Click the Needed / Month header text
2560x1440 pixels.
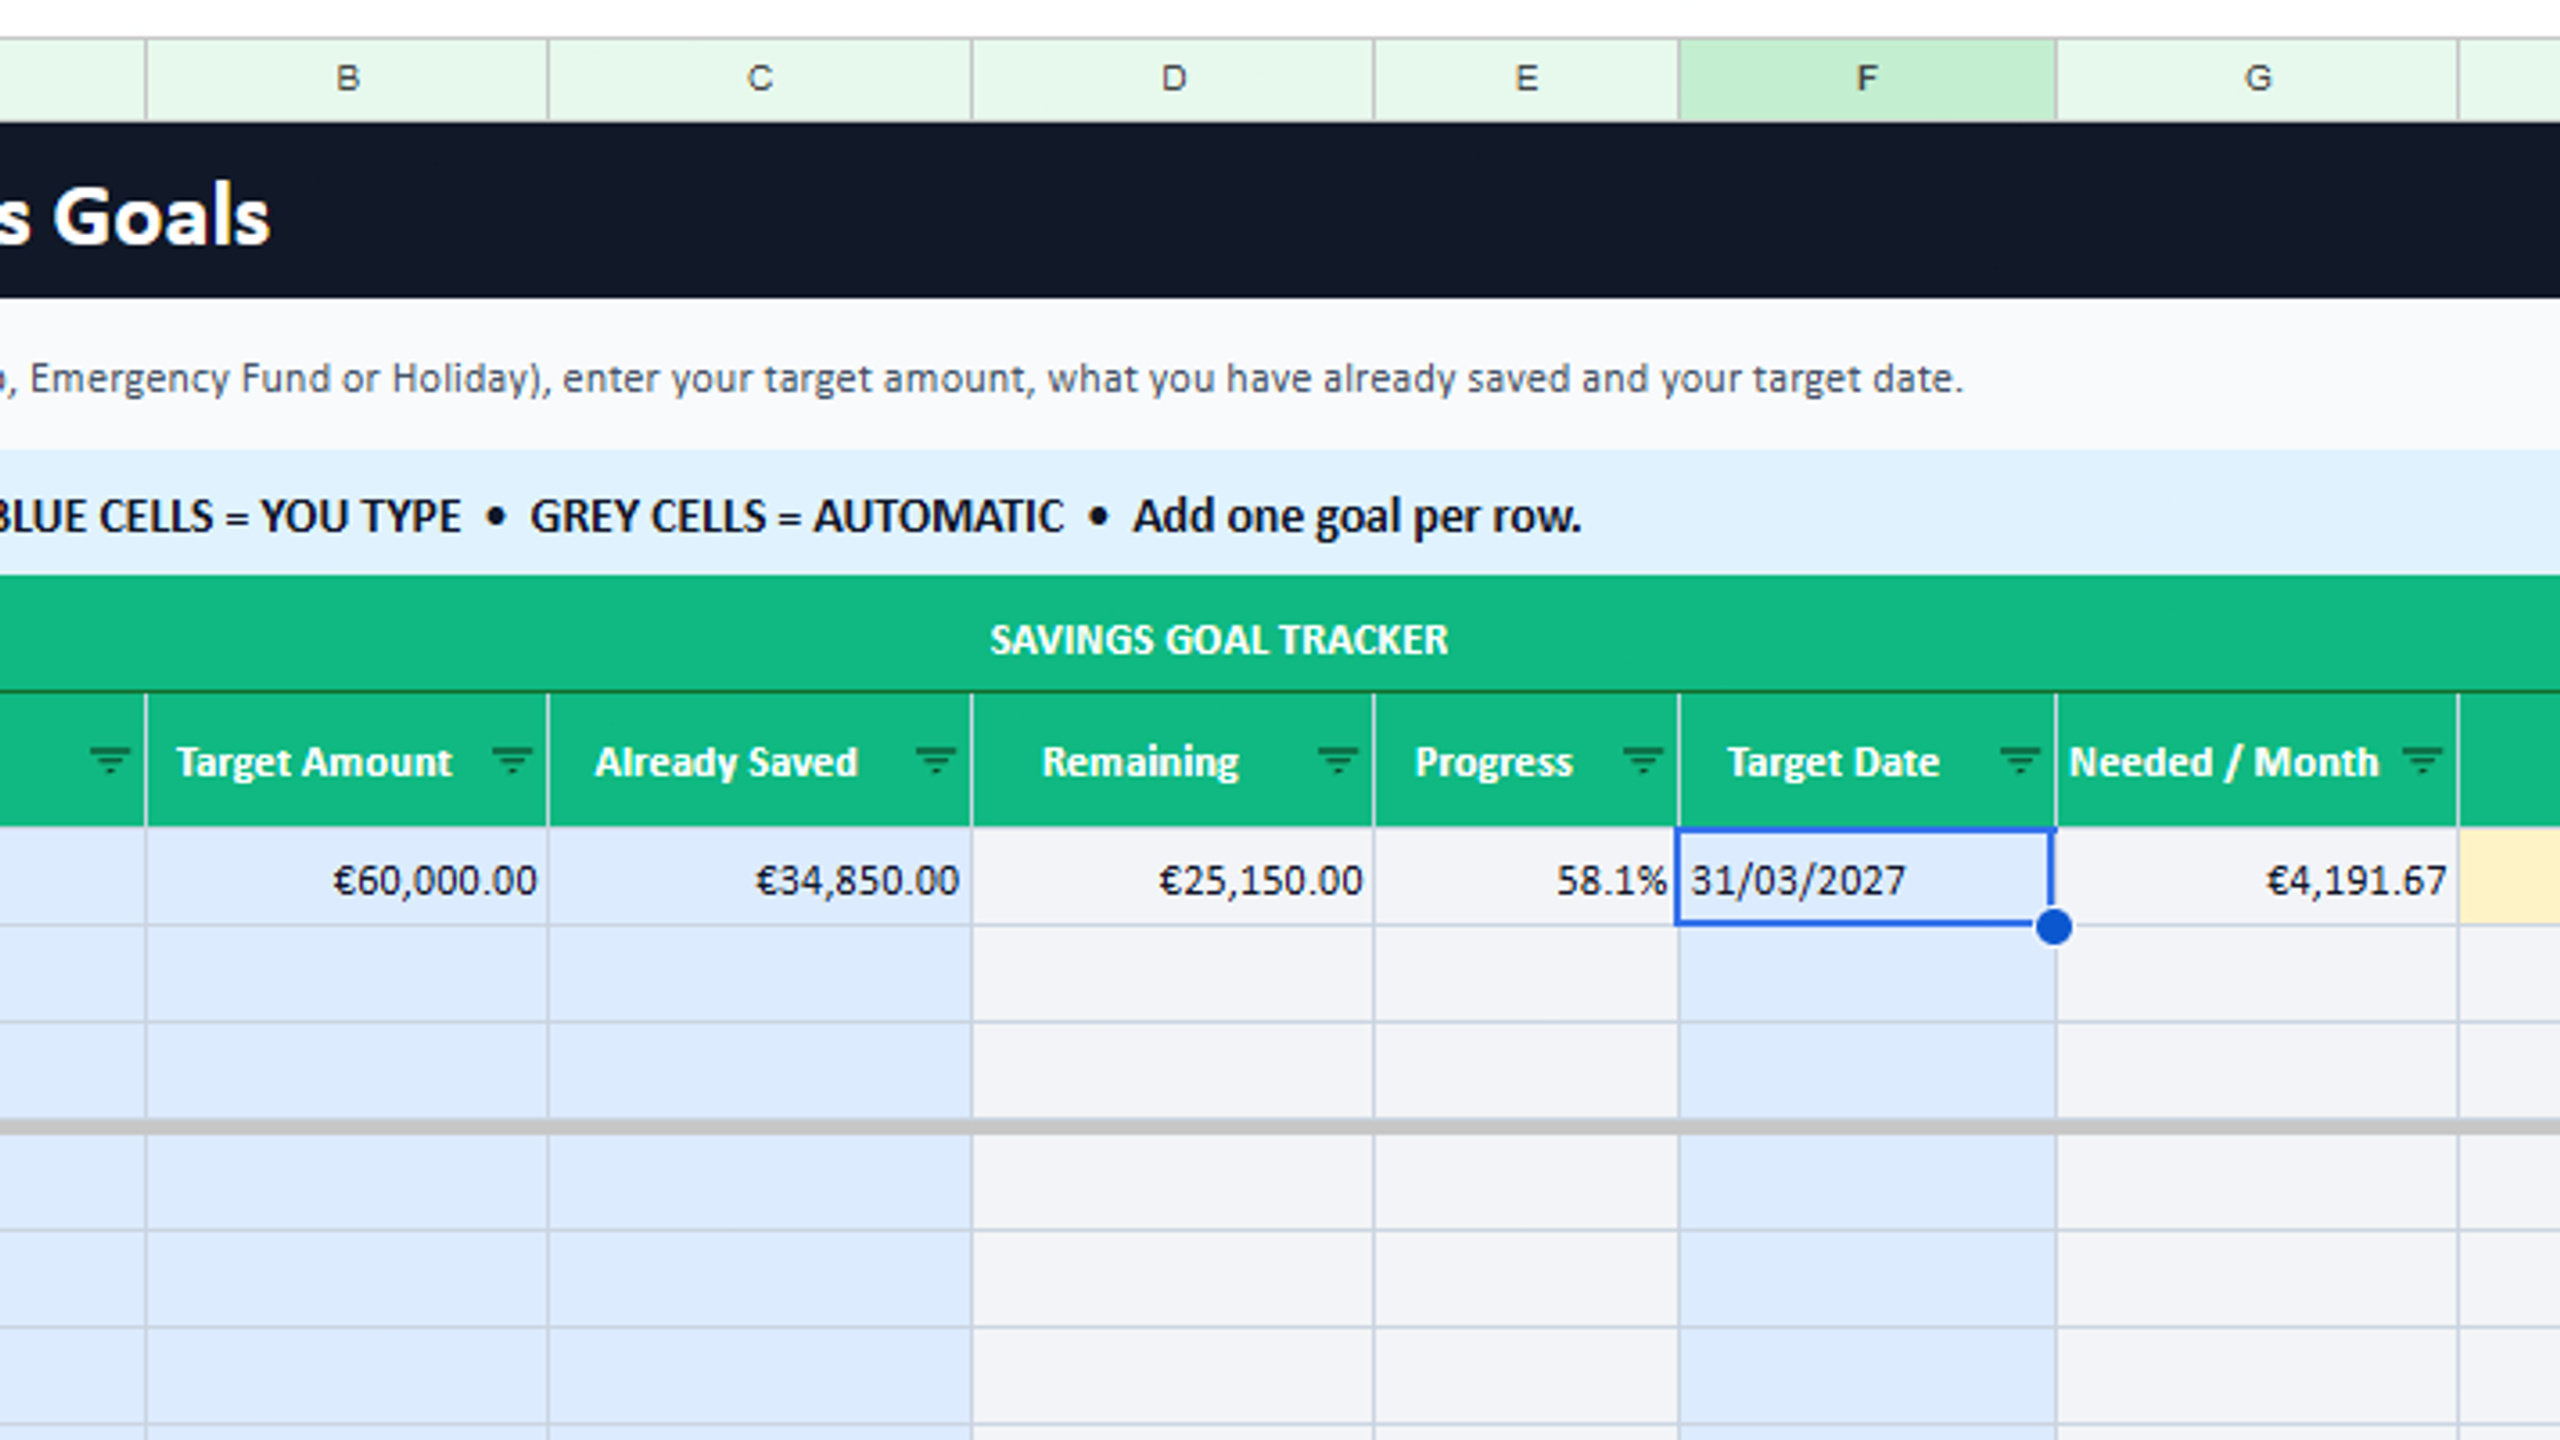point(2223,762)
